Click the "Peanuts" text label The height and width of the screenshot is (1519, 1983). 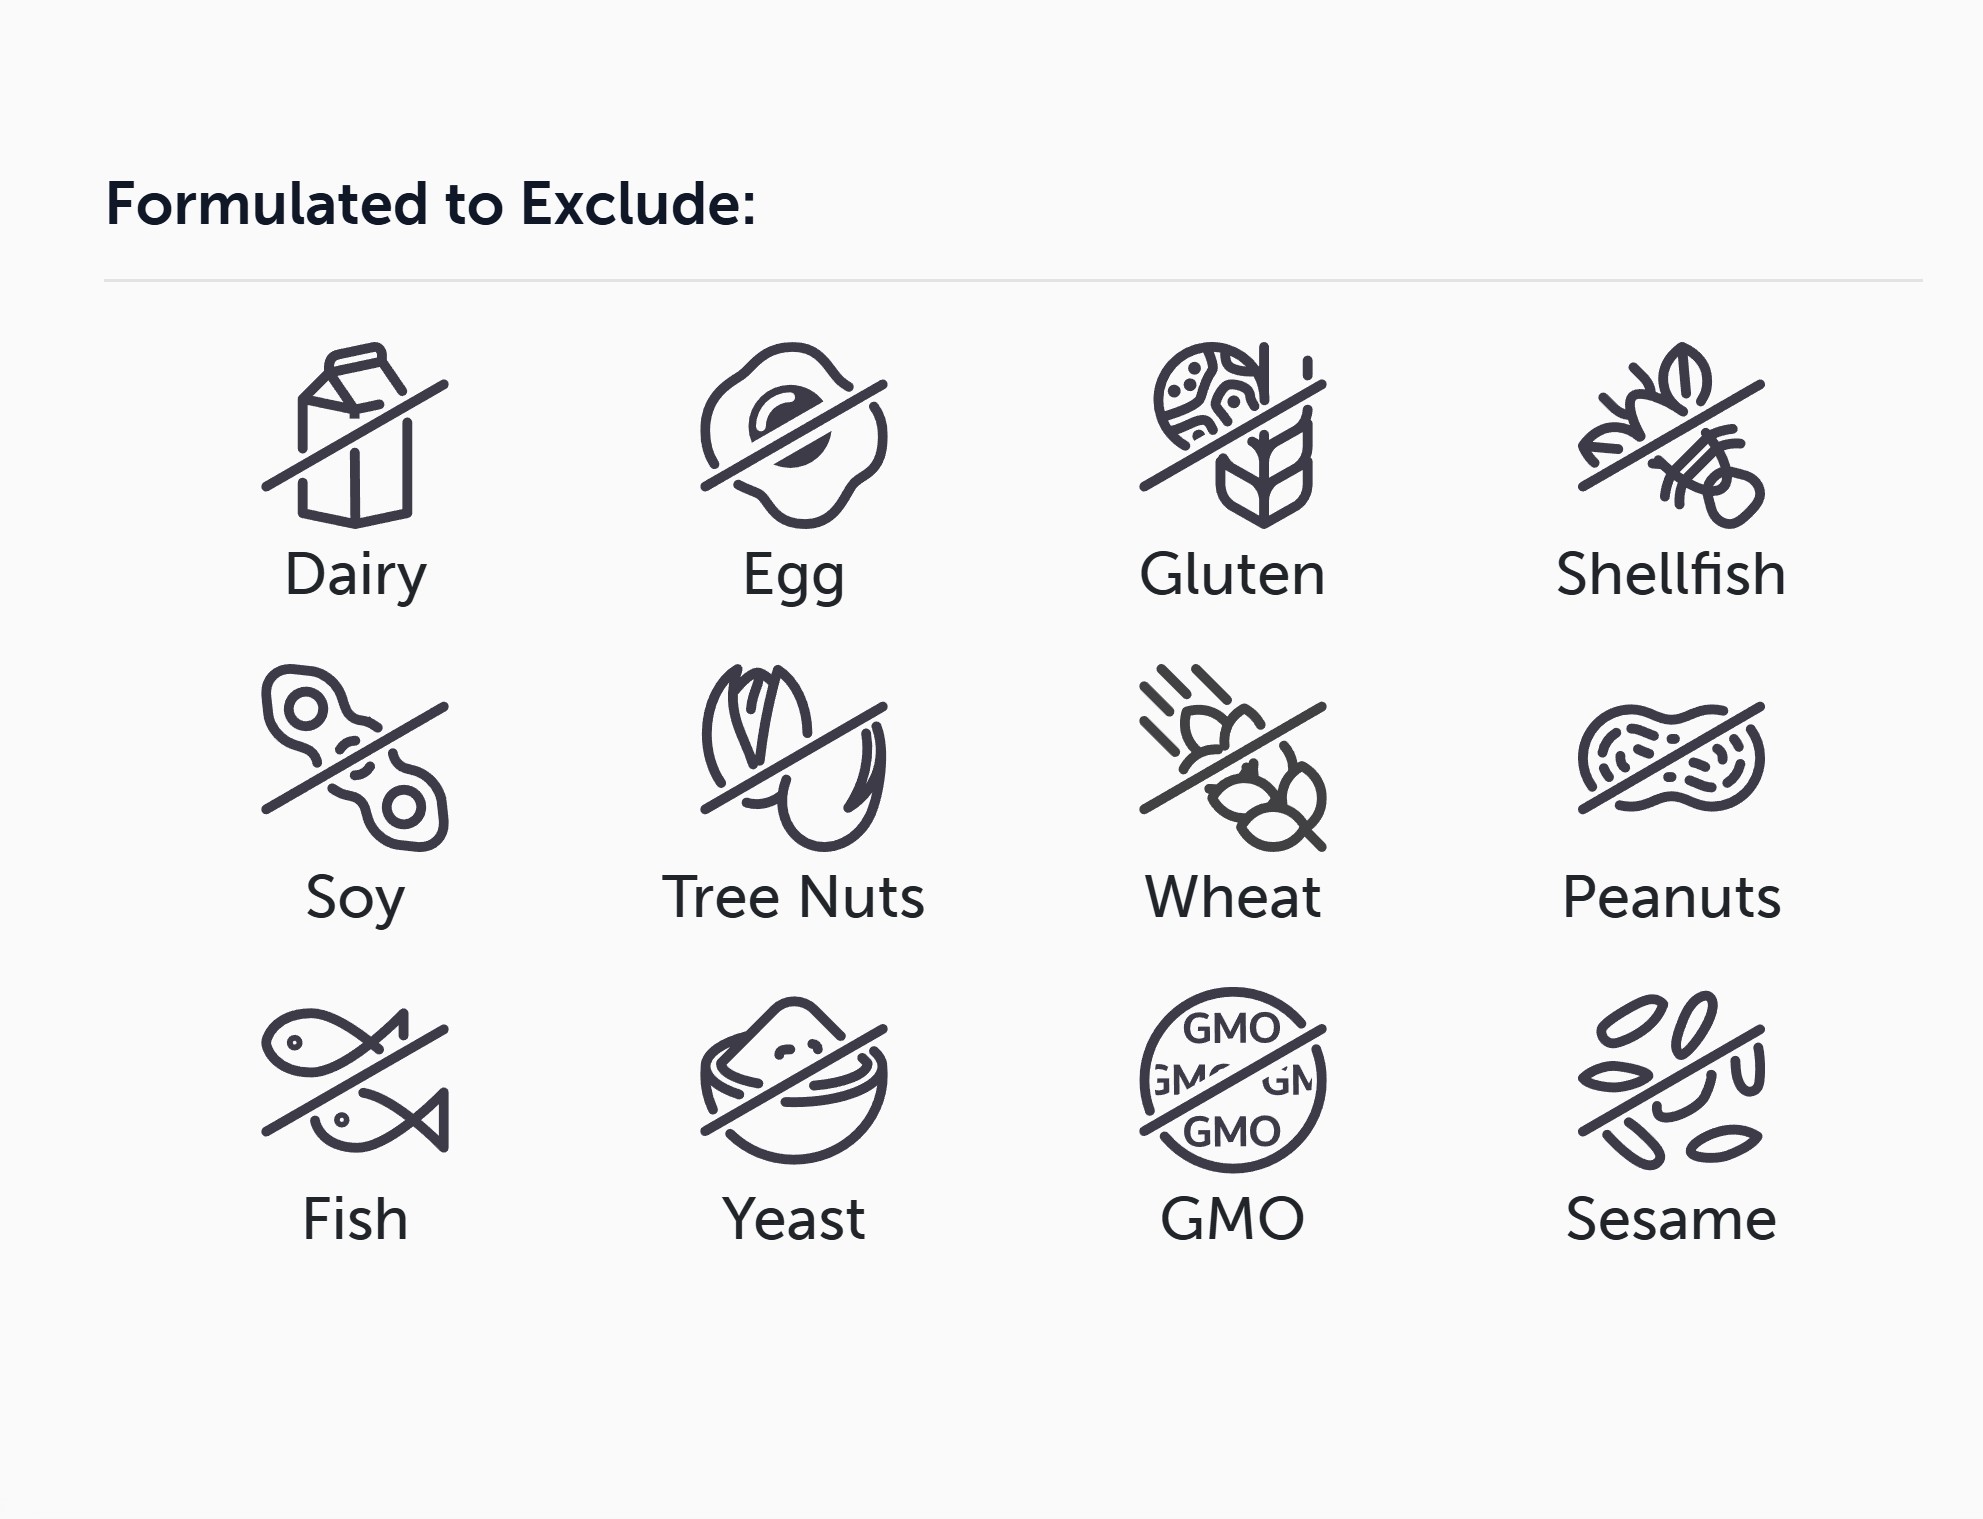click(1671, 897)
